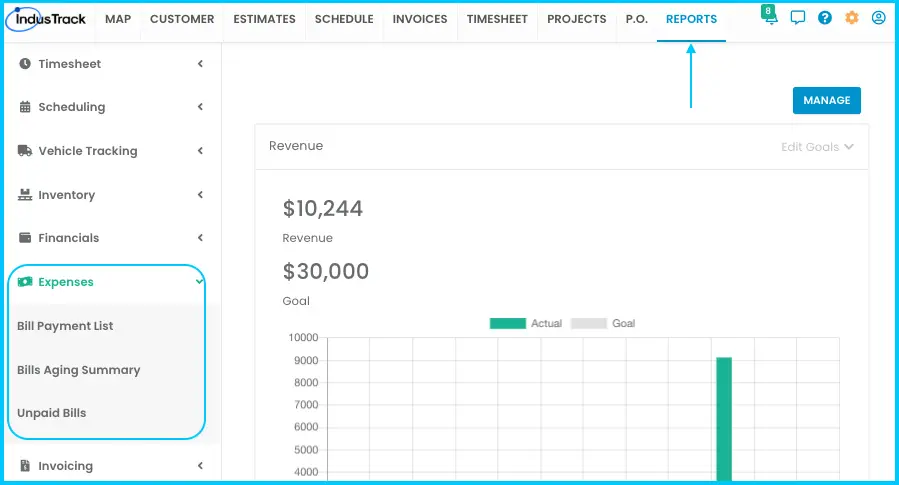
Task: Expand the Inventory section chevron
Action: (x=200, y=194)
